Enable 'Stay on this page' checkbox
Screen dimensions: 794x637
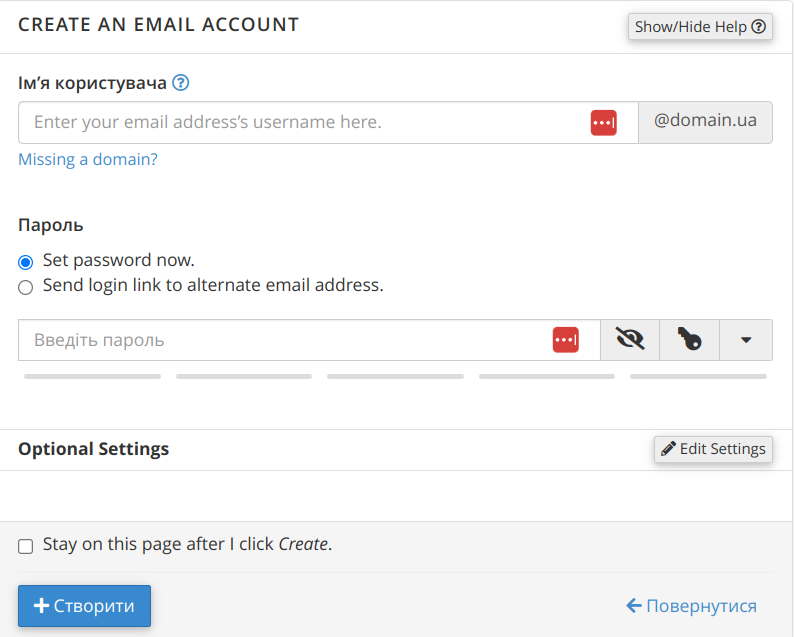coord(26,546)
